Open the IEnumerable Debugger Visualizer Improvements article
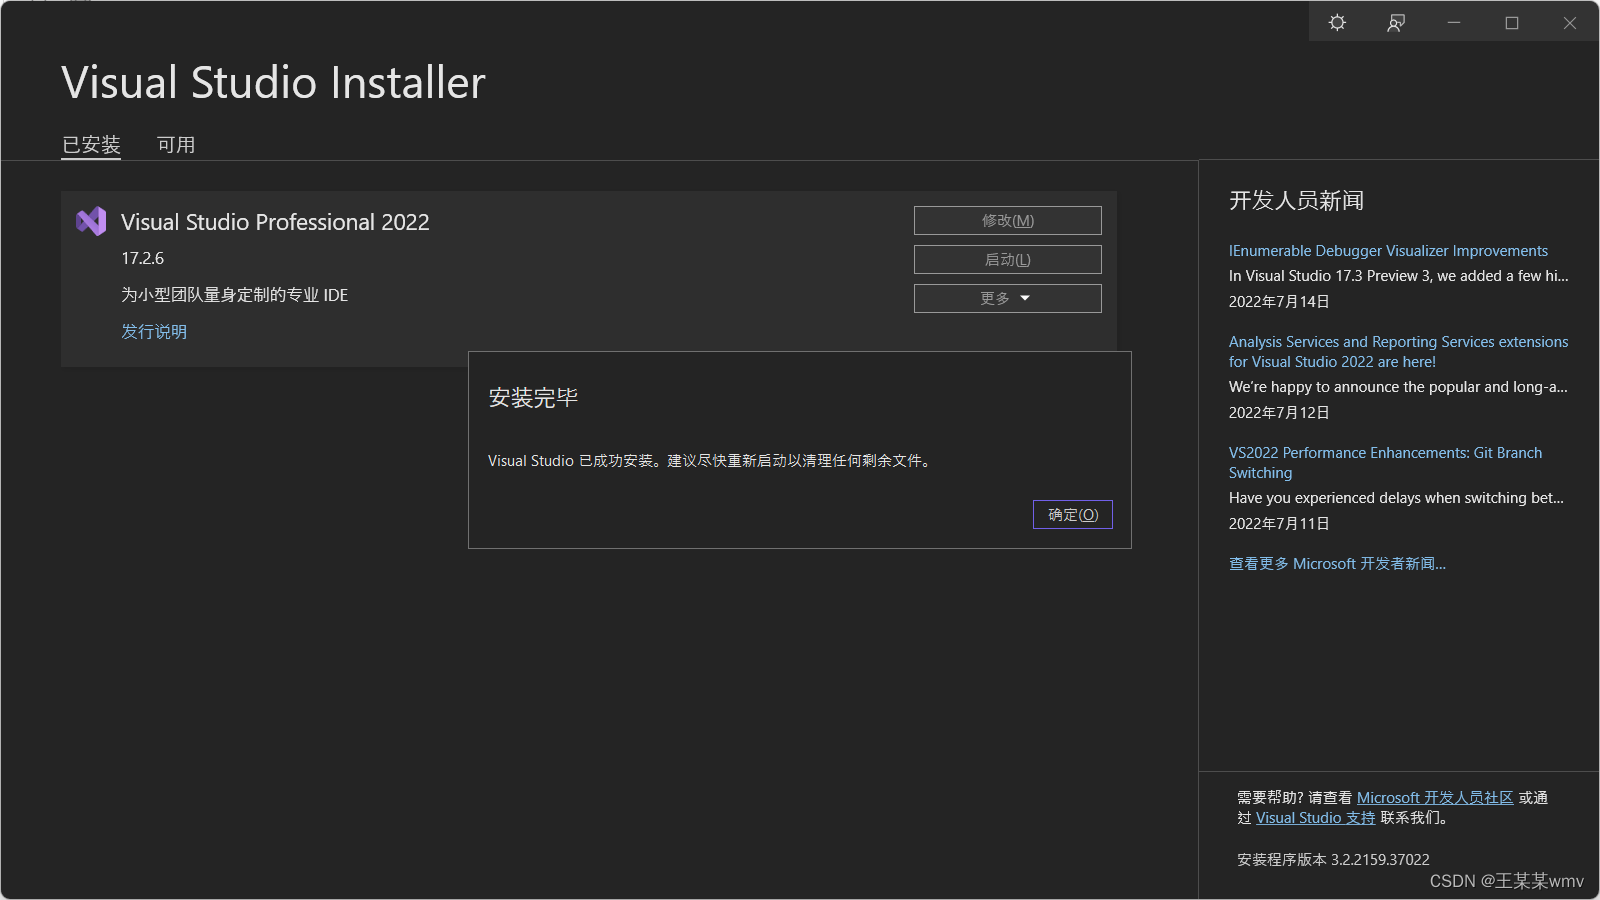 click(1388, 250)
